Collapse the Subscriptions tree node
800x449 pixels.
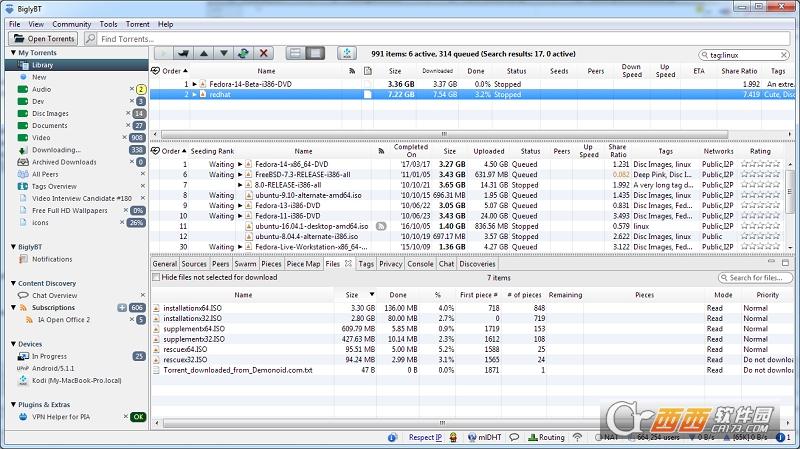click(13, 307)
